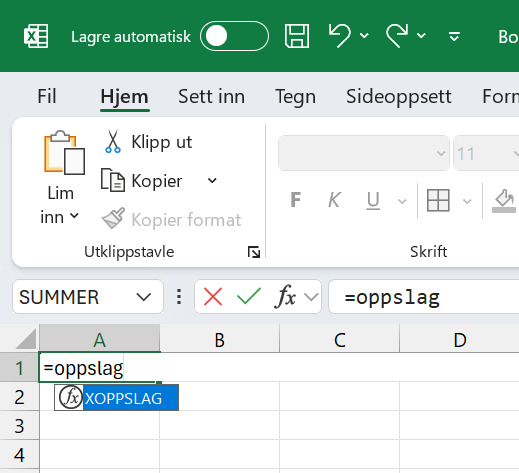
Task: Click the Save floppy disk icon
Action: (297, 36)
